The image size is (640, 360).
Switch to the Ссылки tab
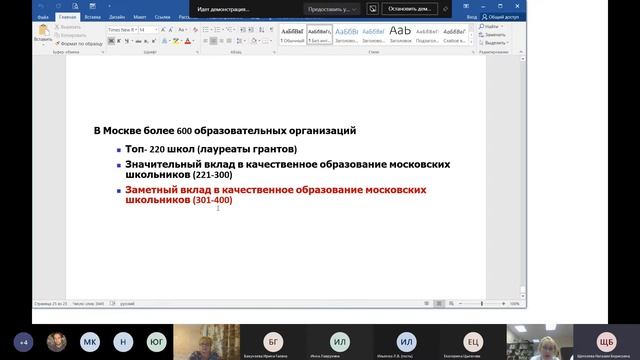[x=162, y=17]
